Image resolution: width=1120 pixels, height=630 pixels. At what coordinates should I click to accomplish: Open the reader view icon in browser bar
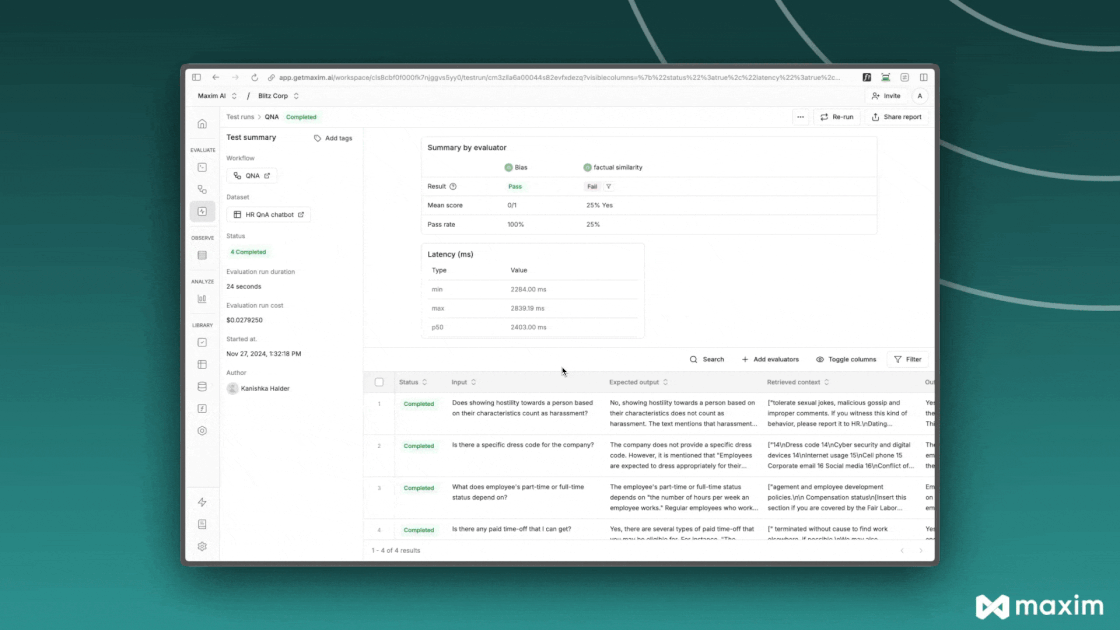click(x=904, y=77)
